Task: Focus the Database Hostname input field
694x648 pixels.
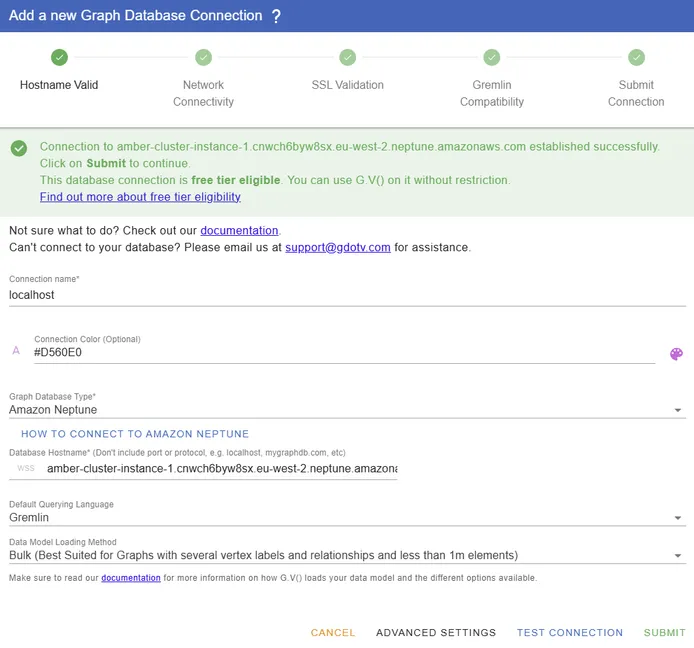Action: [x=222, y=469]
